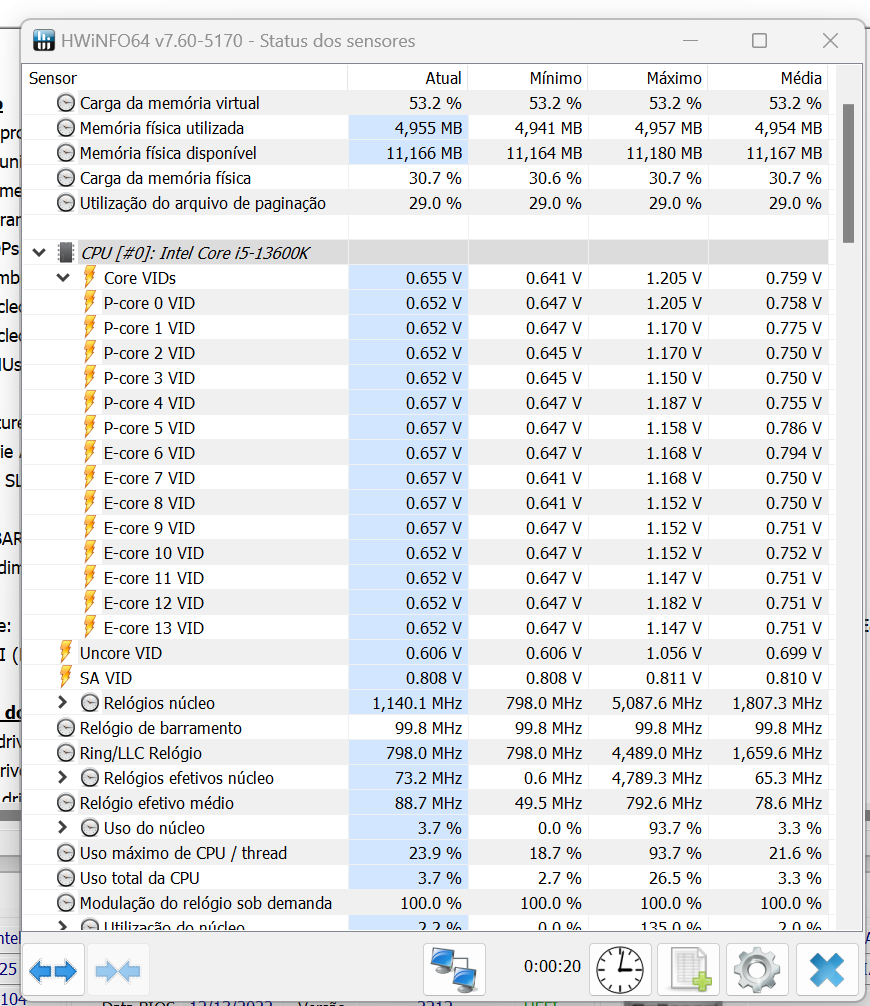Select the E-core 9 VID row
Image resolution: width=870 pixels, height=1006 pixels.
(425, 528)
